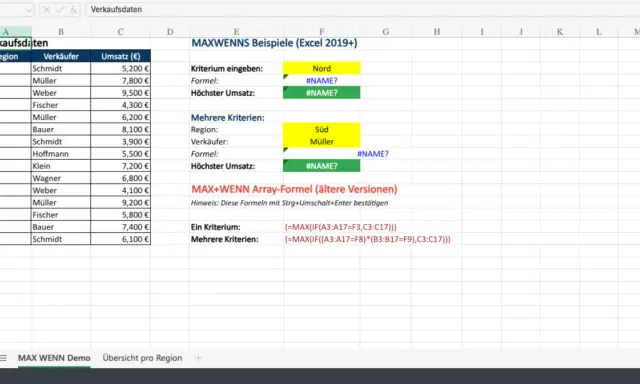Expand the Name Box dropdown arrow
640x384 pixels.
click(29, 10)
